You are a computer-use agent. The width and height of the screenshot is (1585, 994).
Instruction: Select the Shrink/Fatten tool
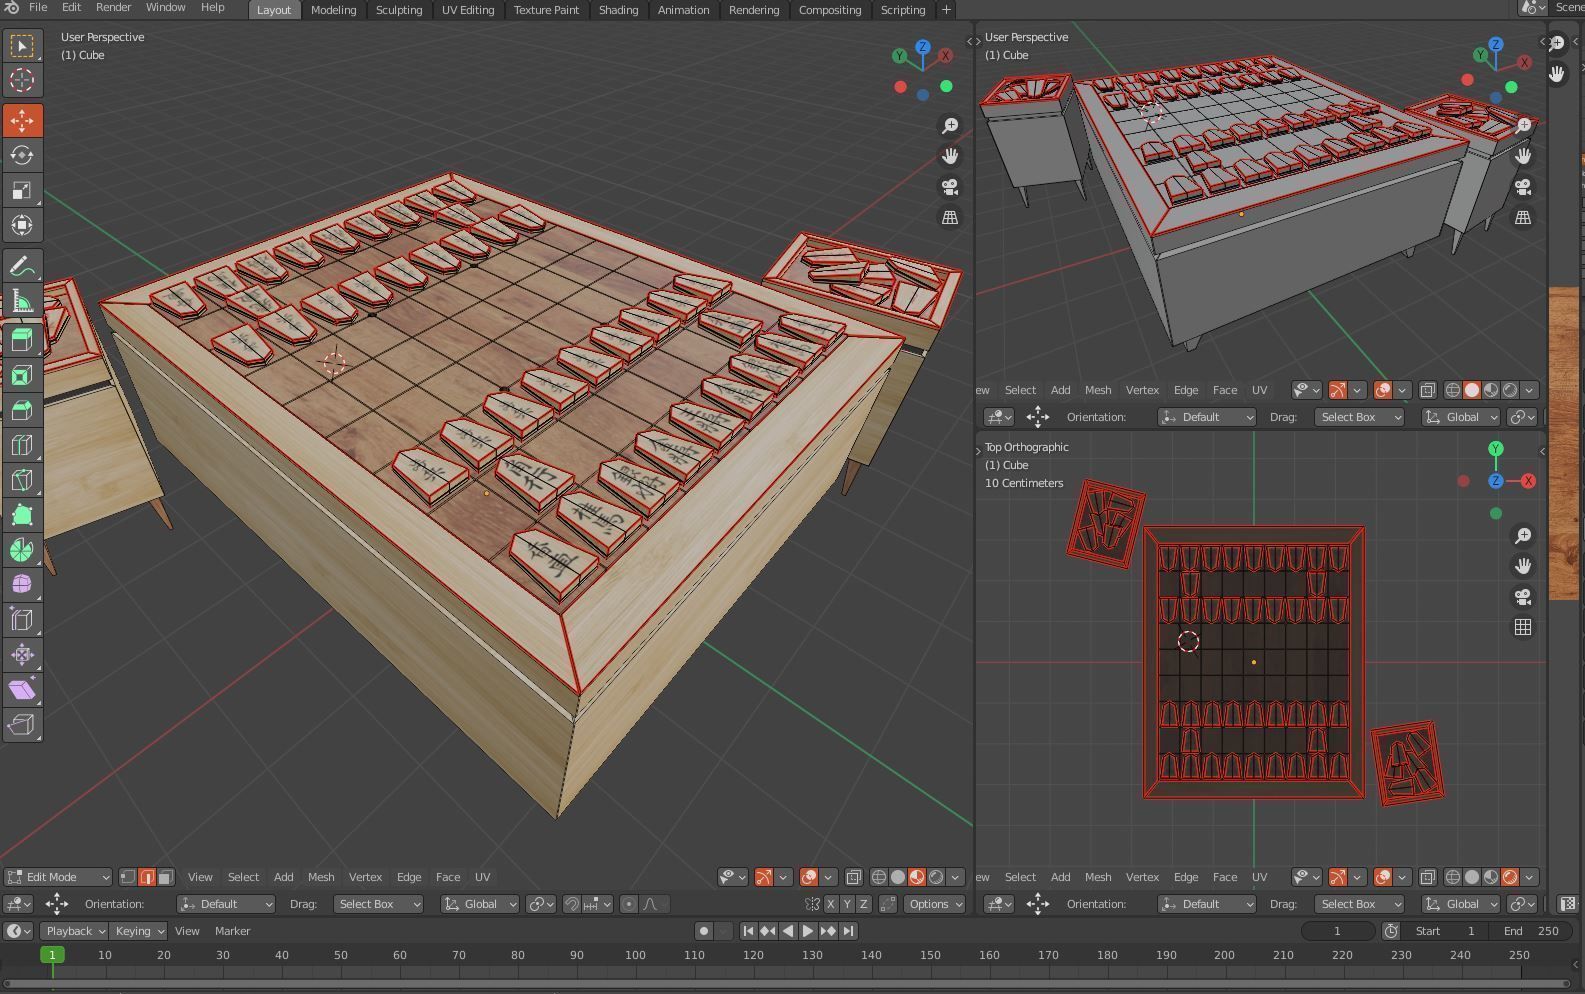tap(22, 655)
